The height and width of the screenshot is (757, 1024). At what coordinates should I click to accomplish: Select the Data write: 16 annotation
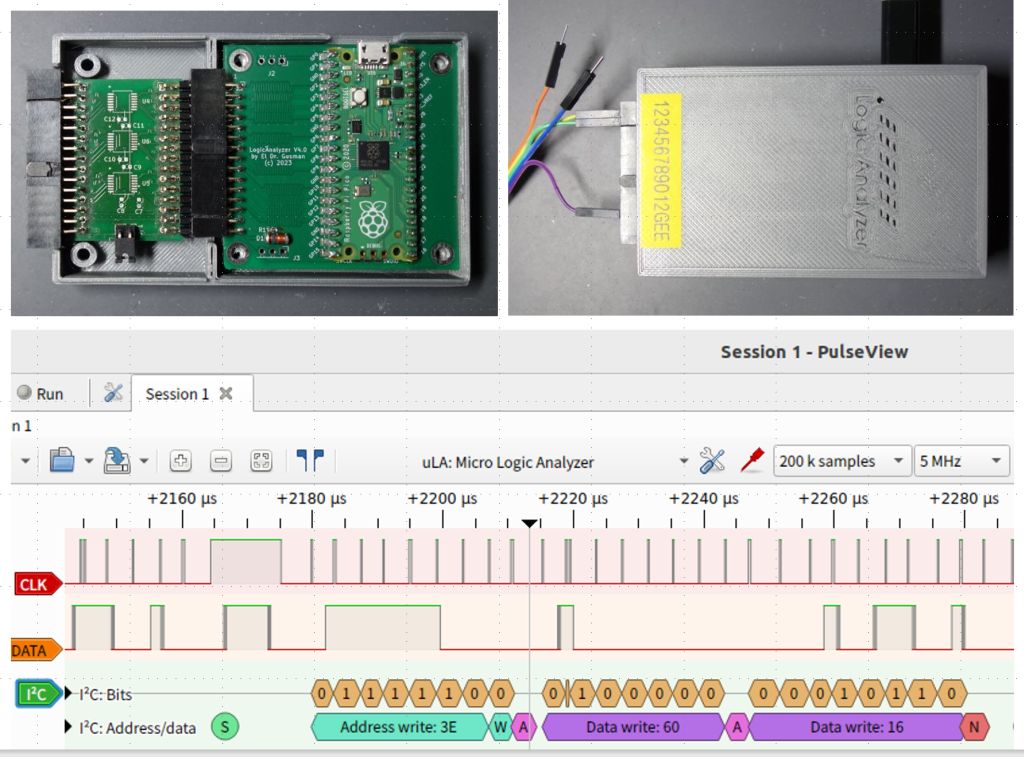[856, 727]
